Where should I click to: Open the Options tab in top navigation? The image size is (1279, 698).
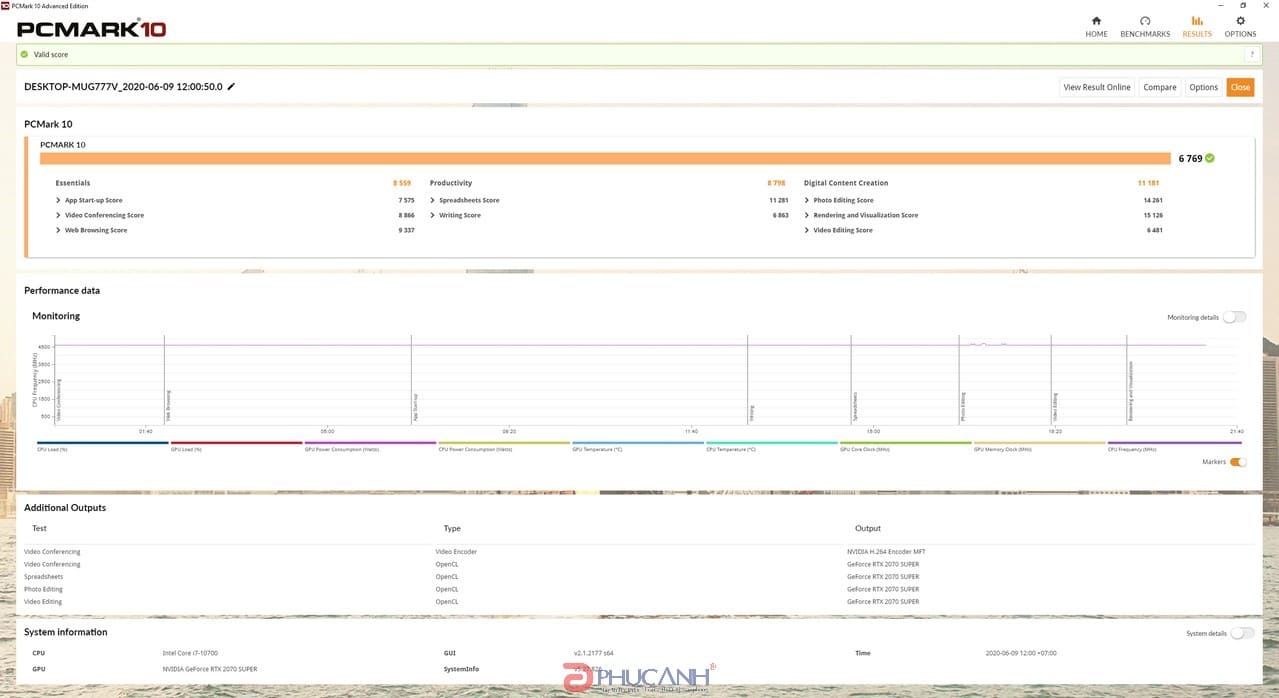click(1240, 26)
